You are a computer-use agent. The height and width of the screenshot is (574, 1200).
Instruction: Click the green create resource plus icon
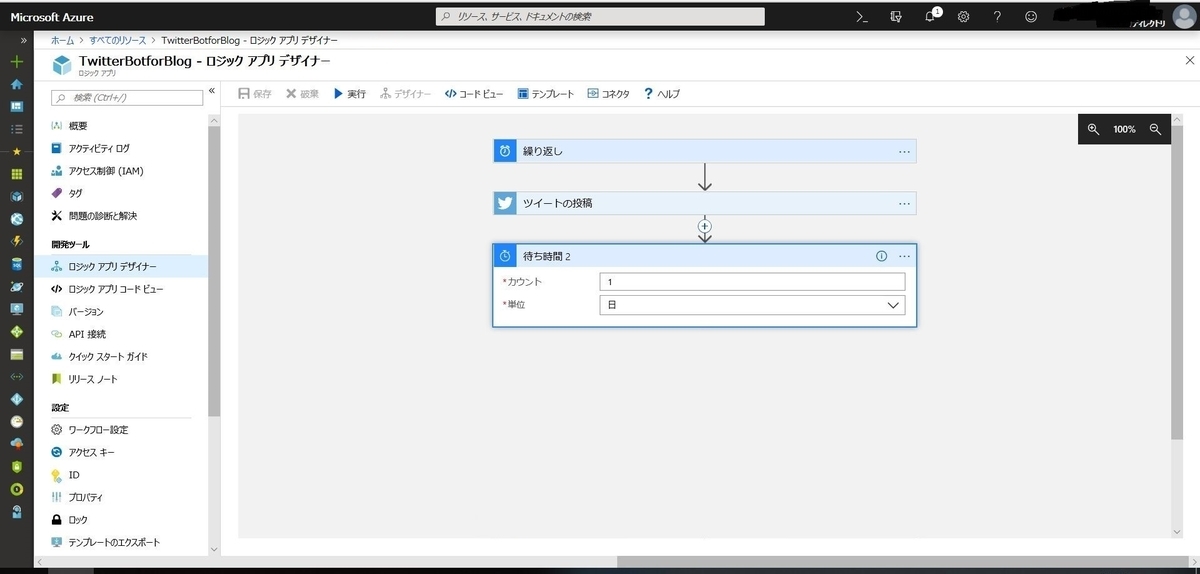(16, 62)
